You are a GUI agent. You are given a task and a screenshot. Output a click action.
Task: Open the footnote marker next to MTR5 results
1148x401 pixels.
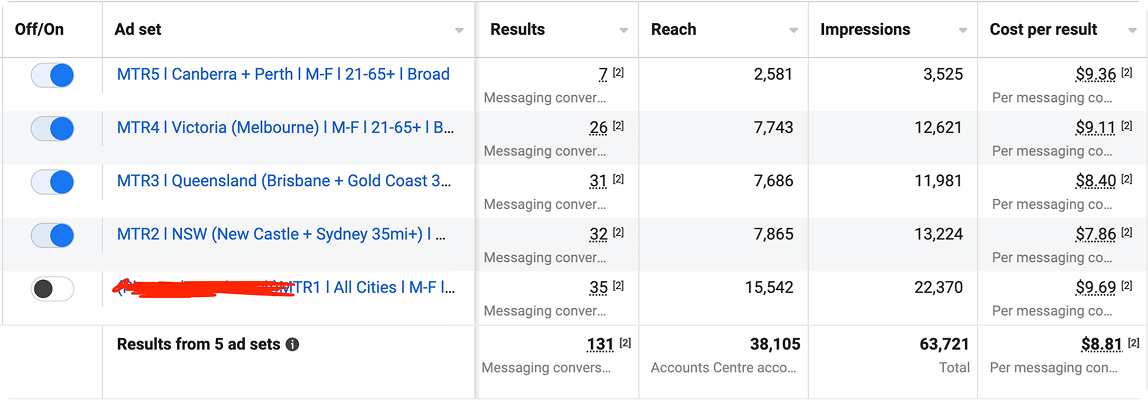tap(618, 72)
